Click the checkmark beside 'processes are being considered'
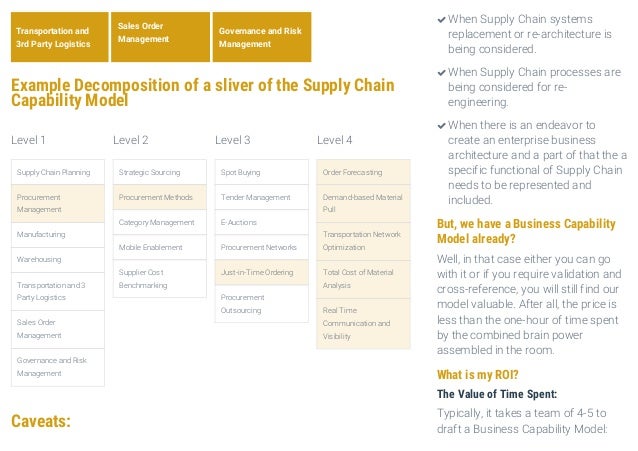 (x=441, y=72)
